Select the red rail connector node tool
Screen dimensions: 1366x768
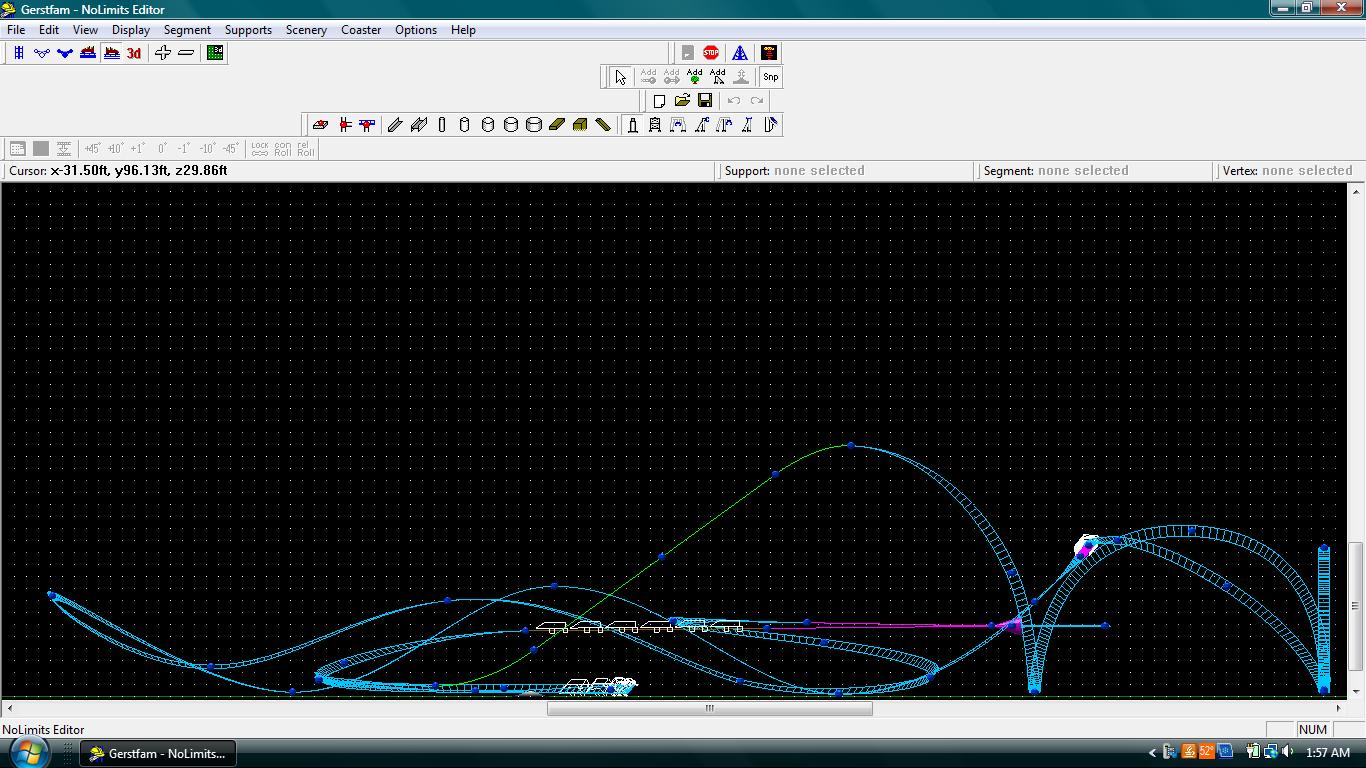click(x=344, y=125)
